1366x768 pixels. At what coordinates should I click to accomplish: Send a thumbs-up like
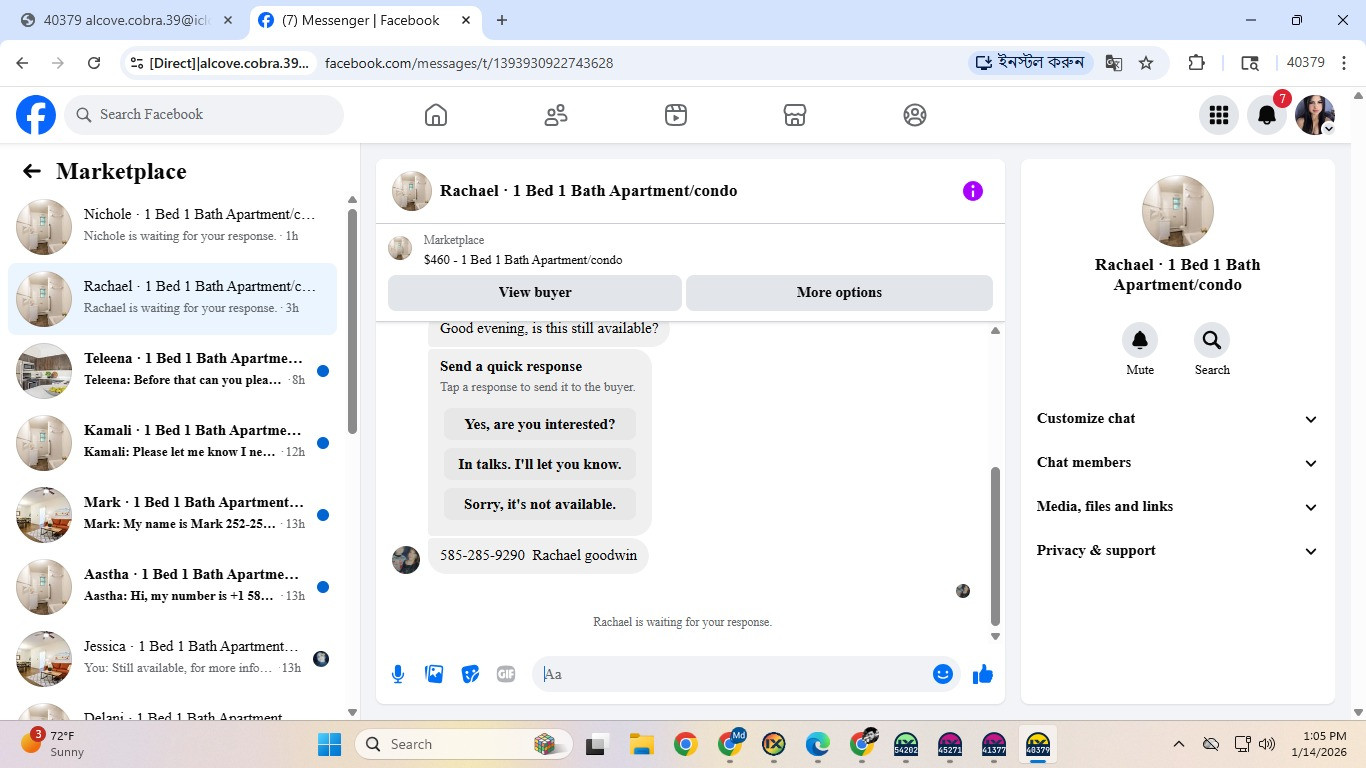pyautogui.click(x=983, y=674)
